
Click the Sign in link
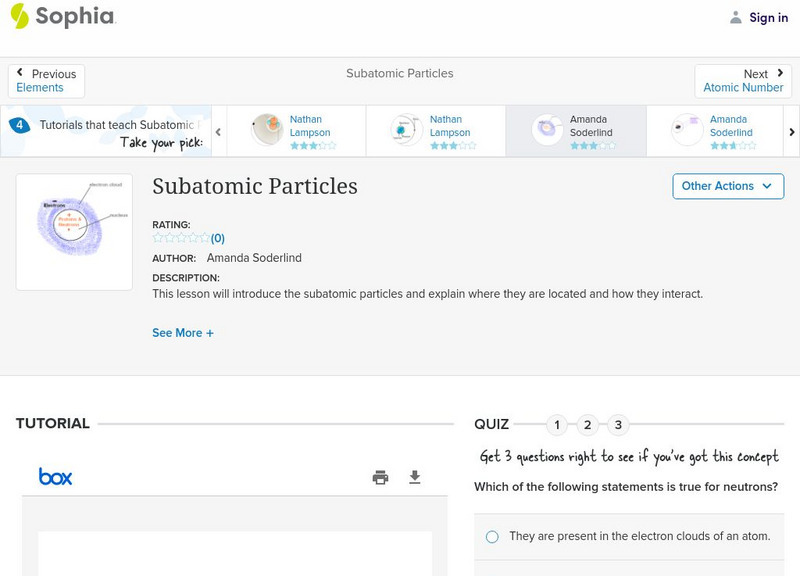(x=768, y=17)
